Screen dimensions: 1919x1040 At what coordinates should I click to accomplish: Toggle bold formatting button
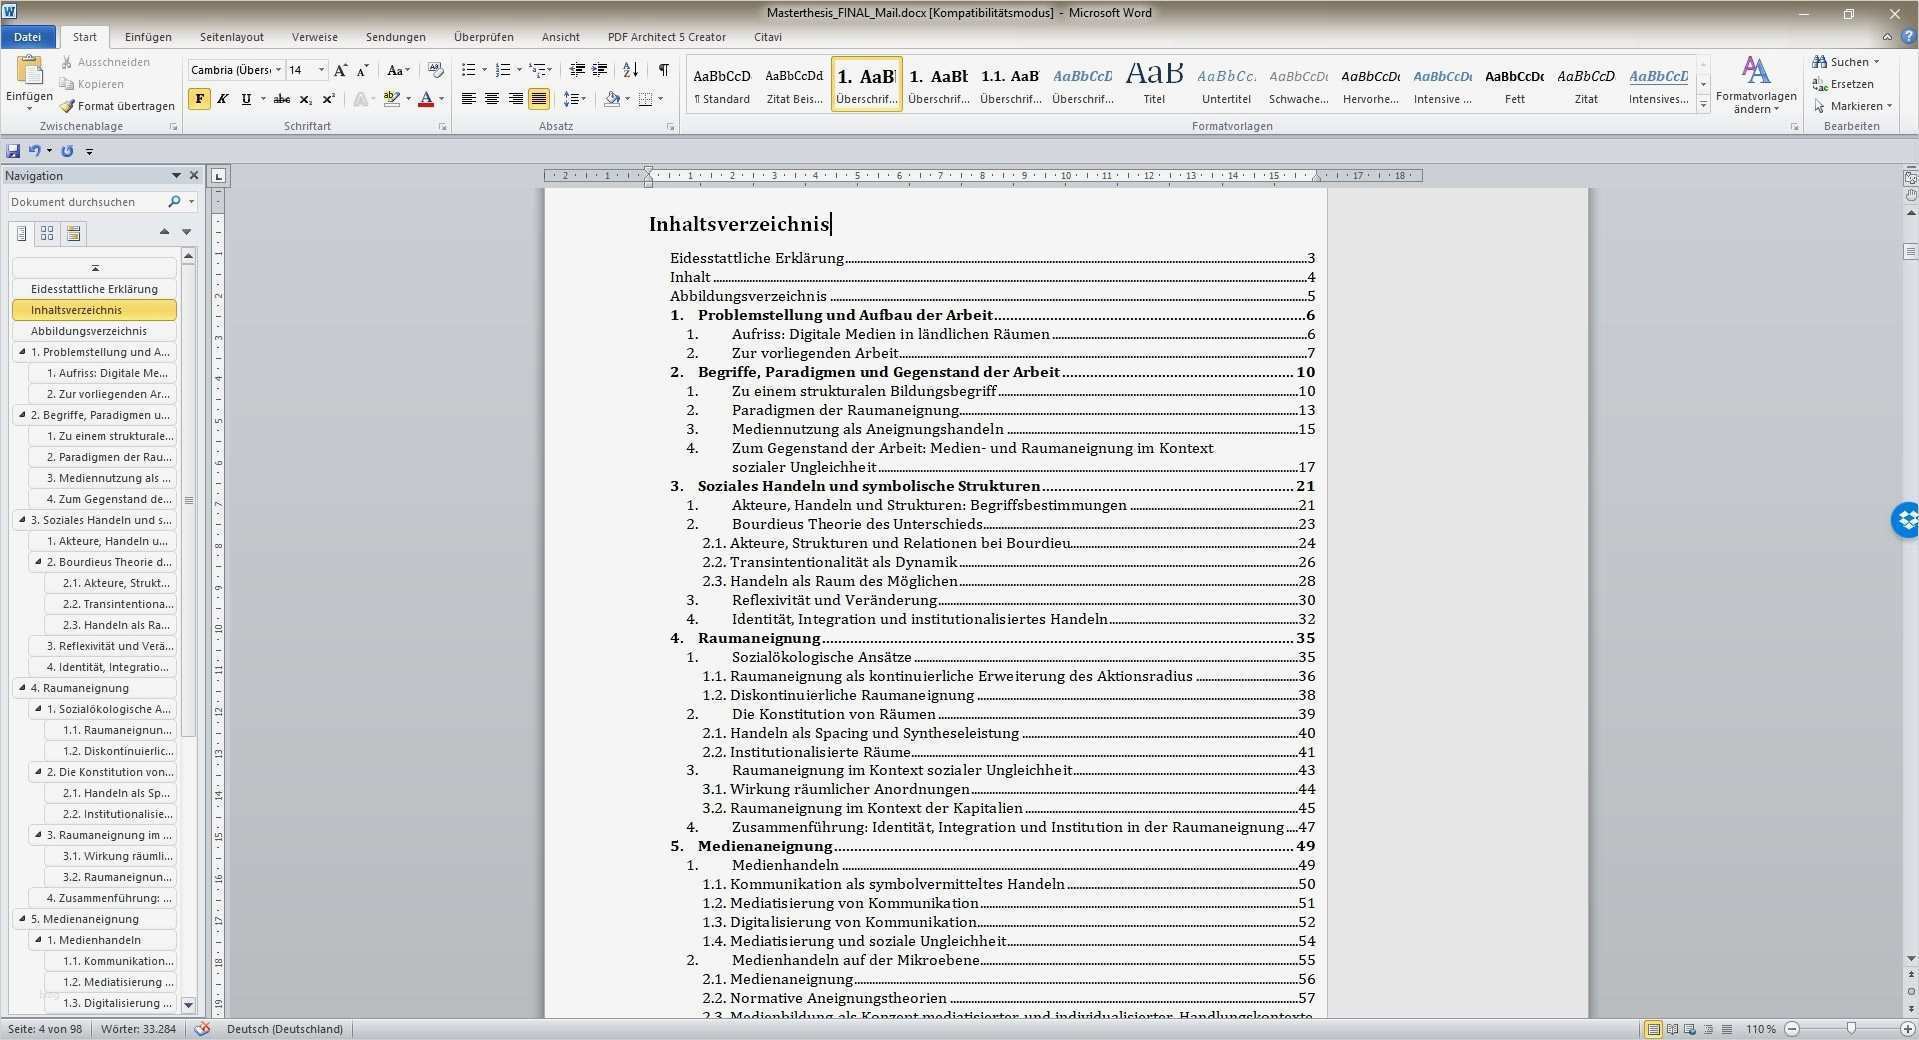(199, 99)
